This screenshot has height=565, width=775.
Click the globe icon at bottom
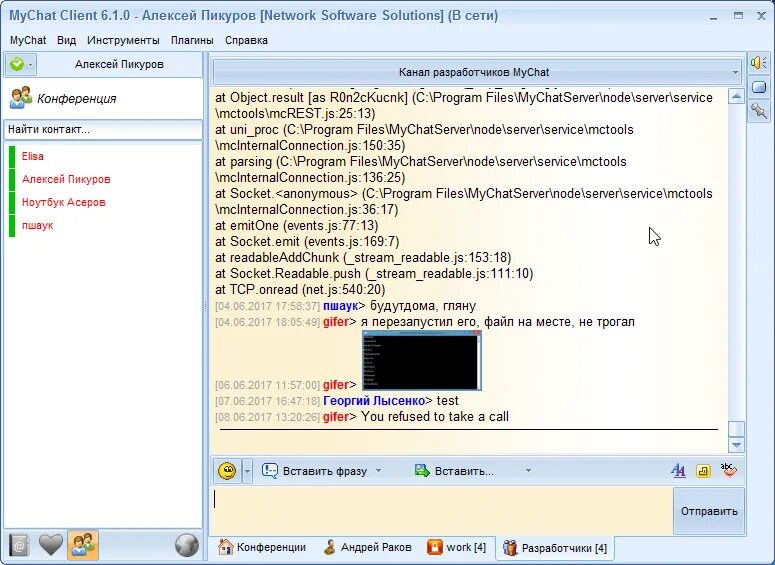click(x=187, y=545)
